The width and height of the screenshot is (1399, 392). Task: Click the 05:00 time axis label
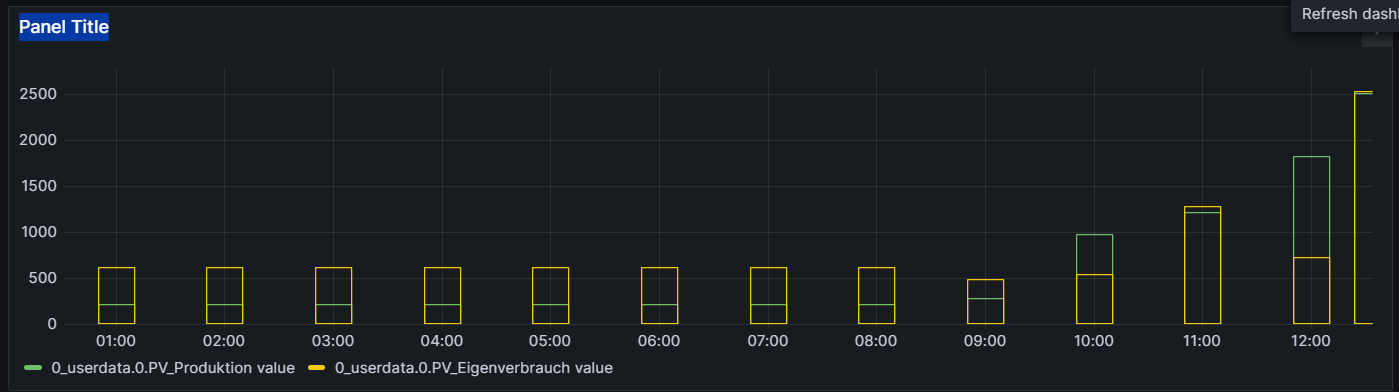[x=550, y=341]
